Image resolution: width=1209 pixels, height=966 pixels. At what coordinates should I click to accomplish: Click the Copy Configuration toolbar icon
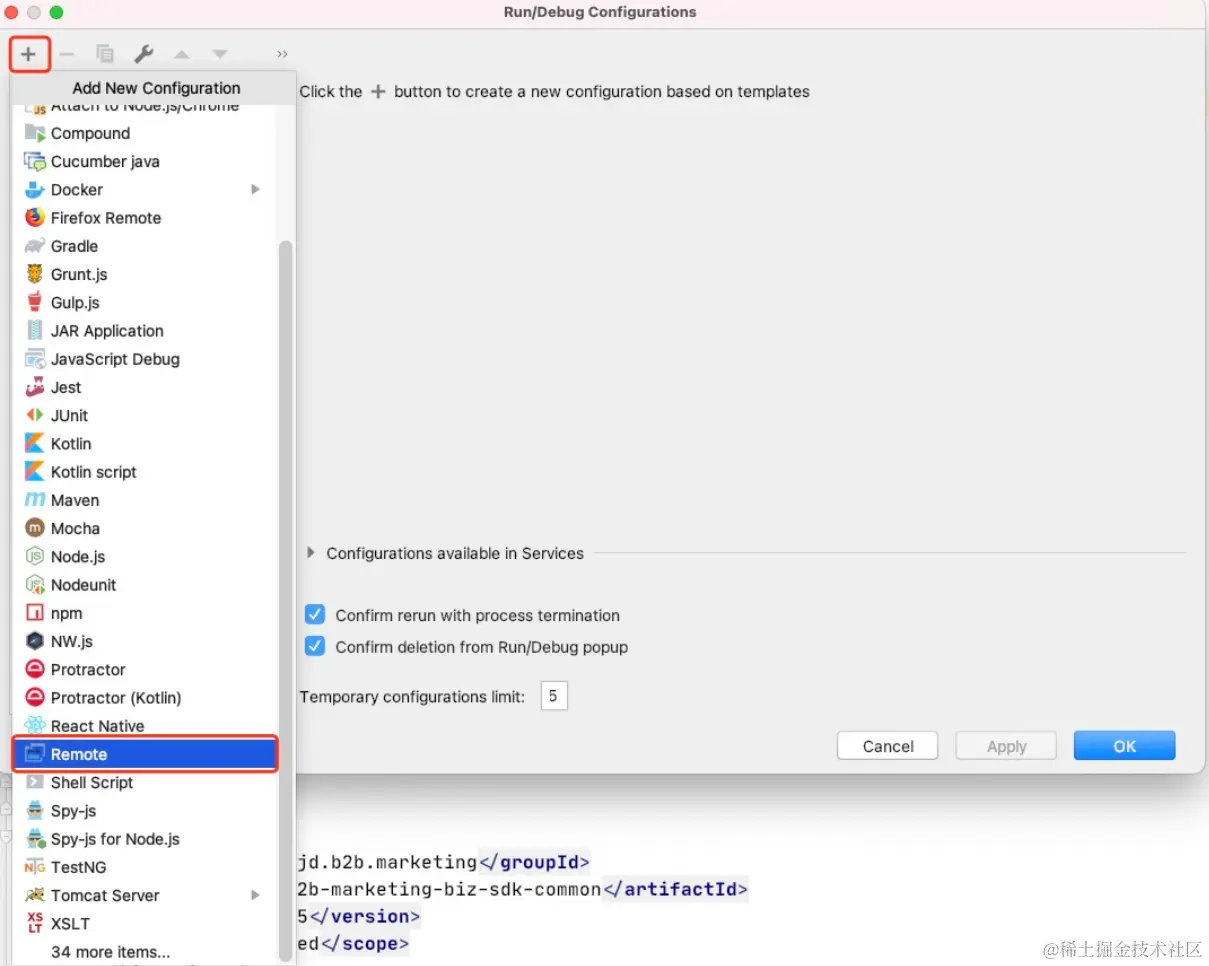pos(104,54)
